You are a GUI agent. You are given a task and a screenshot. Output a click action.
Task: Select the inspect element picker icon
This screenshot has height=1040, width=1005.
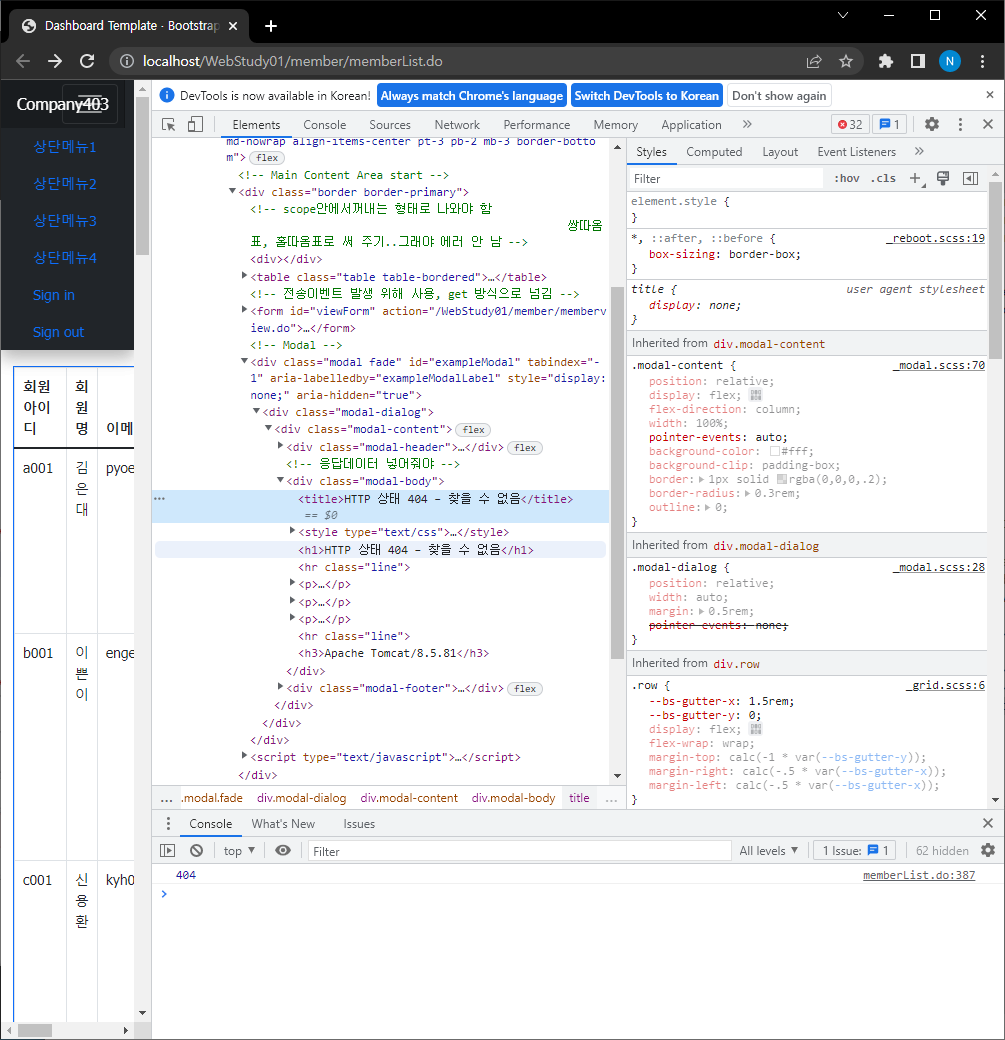[168, 125]
